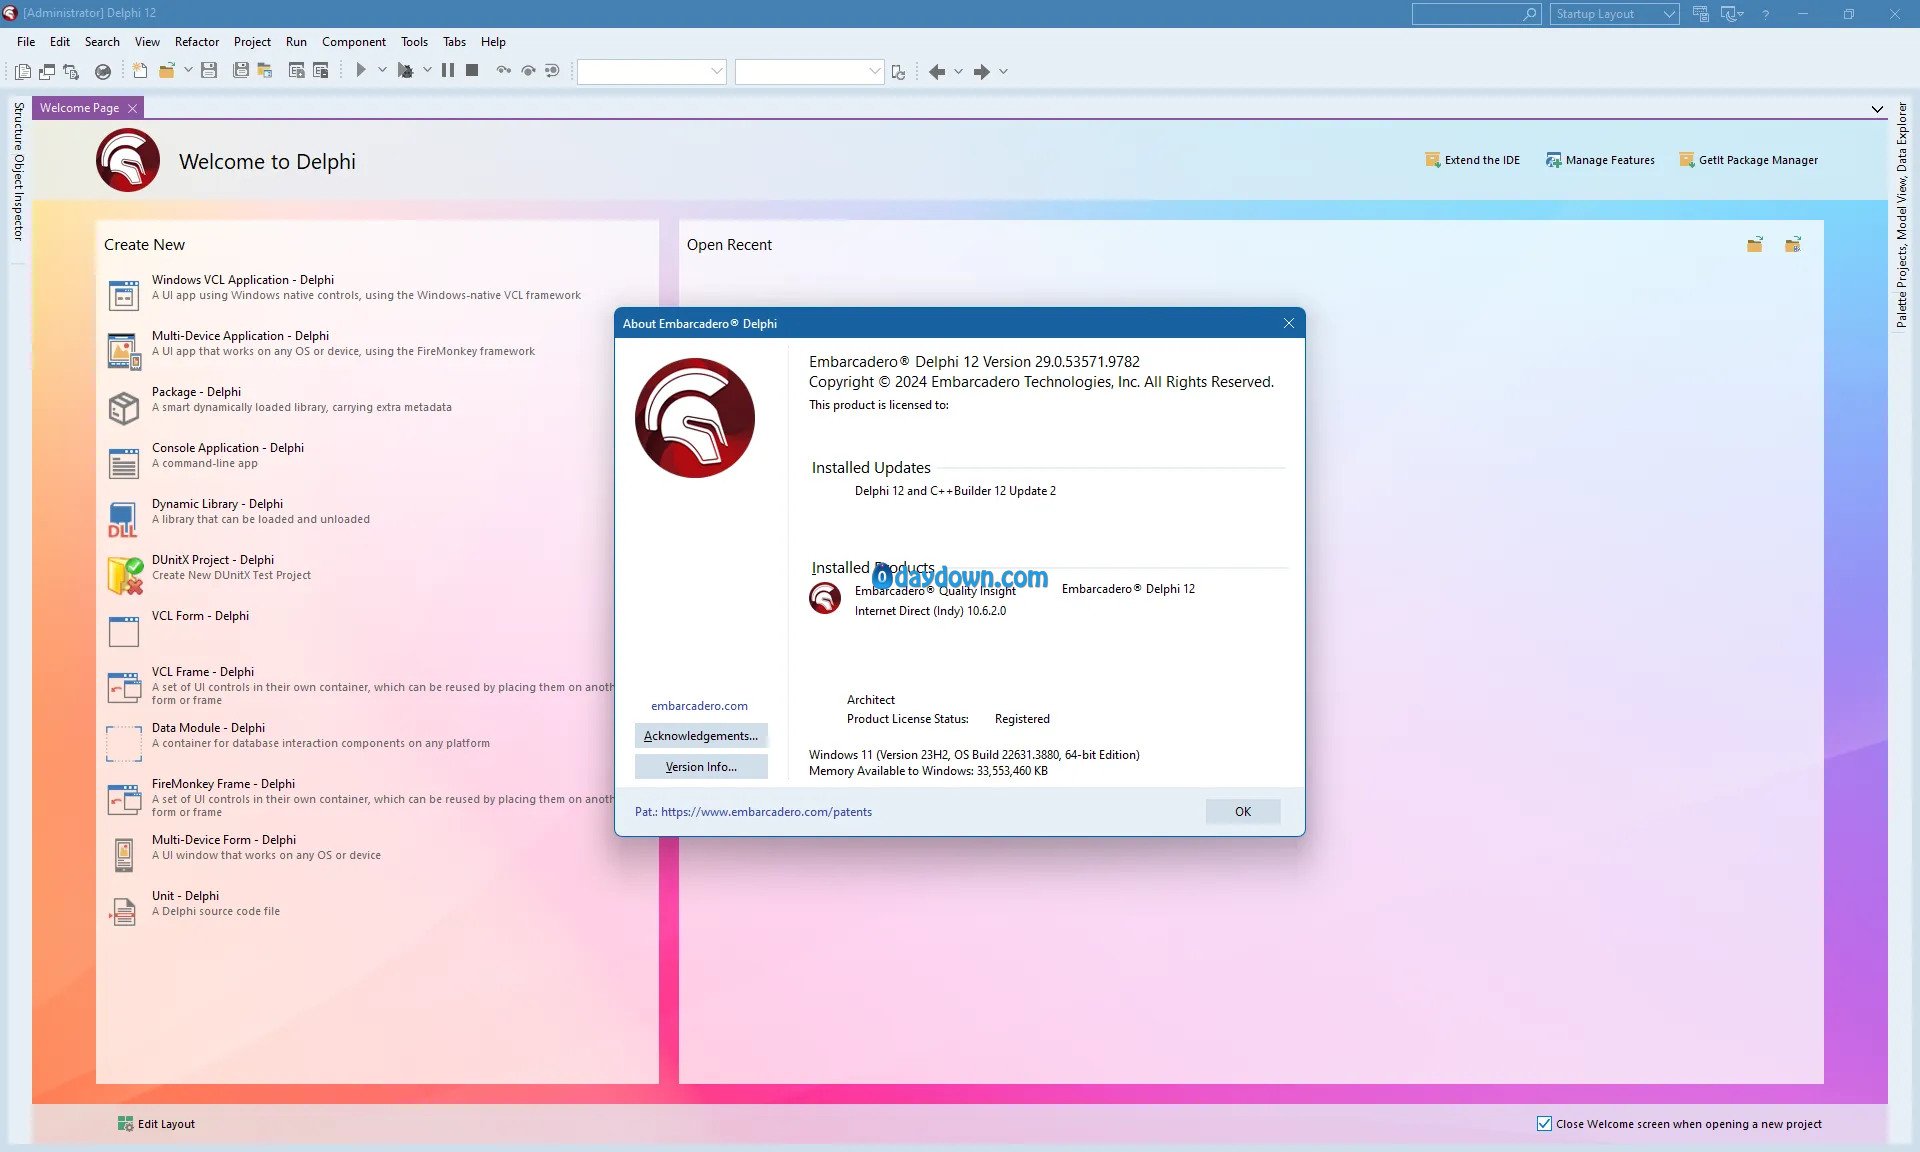Open the File menu
The image size is (1920, 1152).
tap(26, 42)
